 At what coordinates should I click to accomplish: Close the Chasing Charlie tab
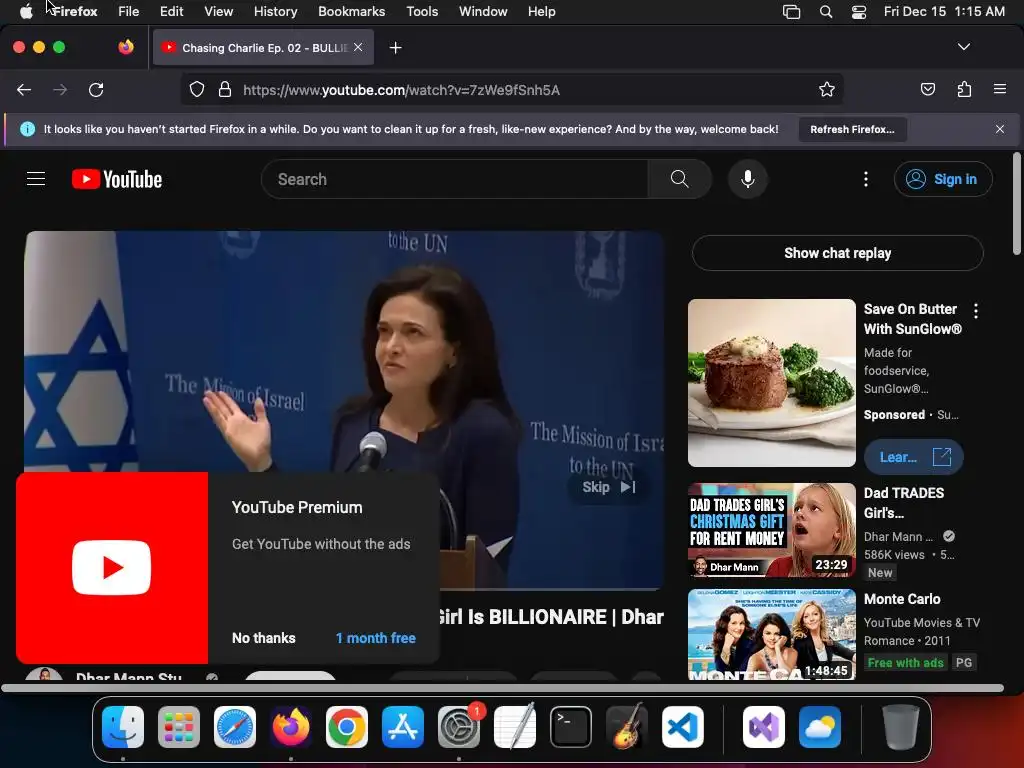click(358, 47)
